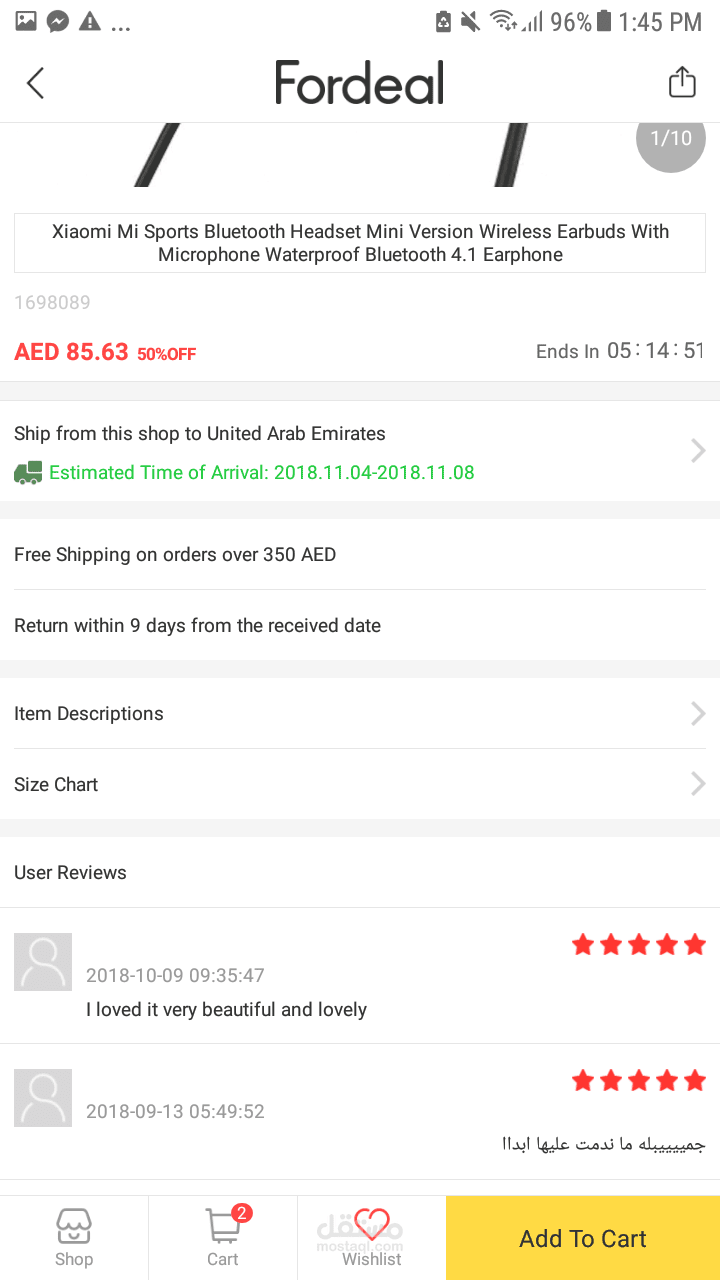Tap first reviewer's avatar icon
This screenshot has height=1280, width=720.
click(x=43, y=962)
